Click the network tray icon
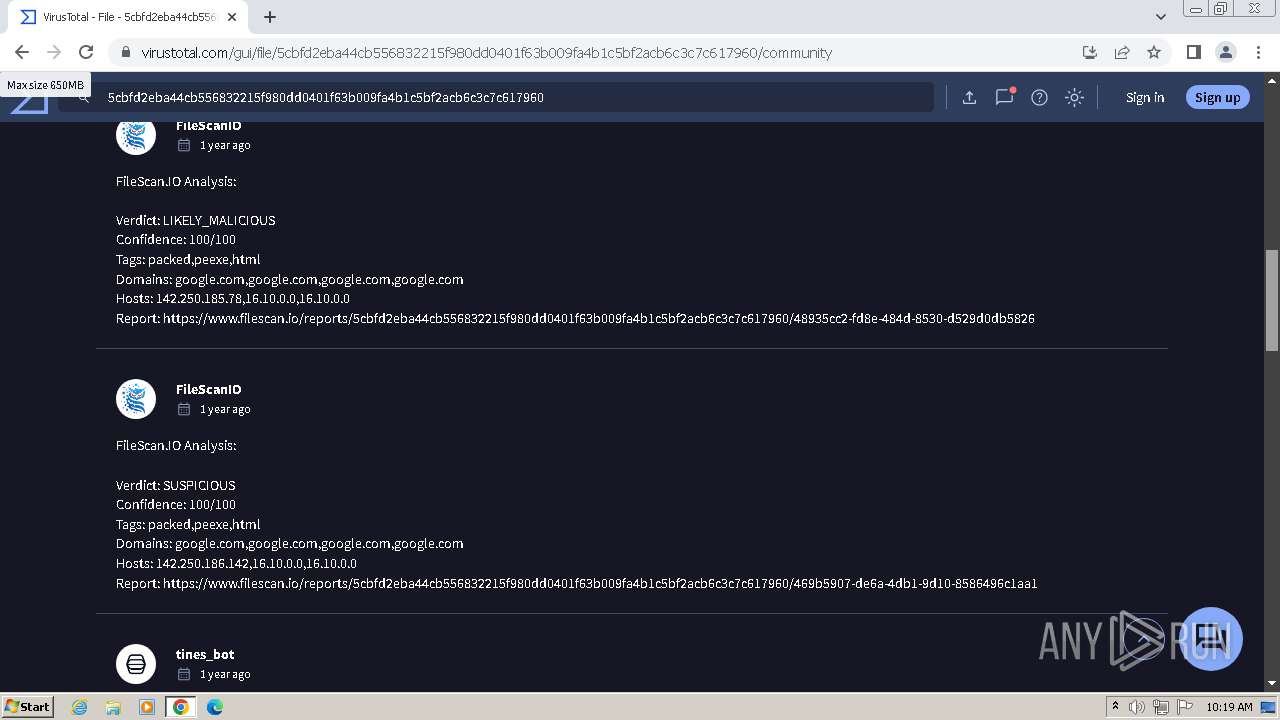 point(1160,707)
